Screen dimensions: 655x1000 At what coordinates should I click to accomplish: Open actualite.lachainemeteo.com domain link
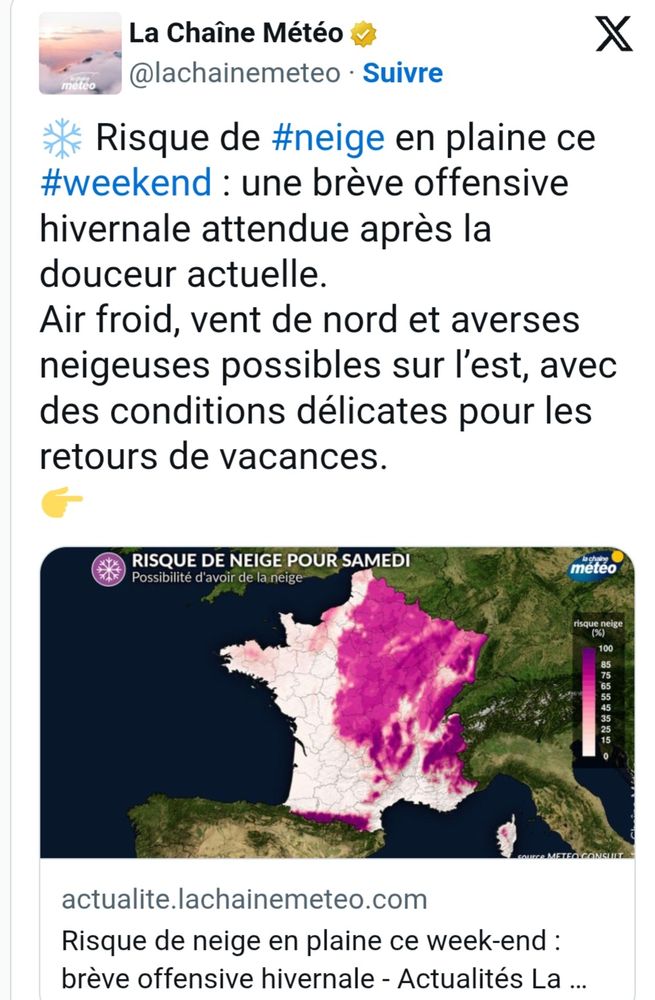click(x=244, y=899)
